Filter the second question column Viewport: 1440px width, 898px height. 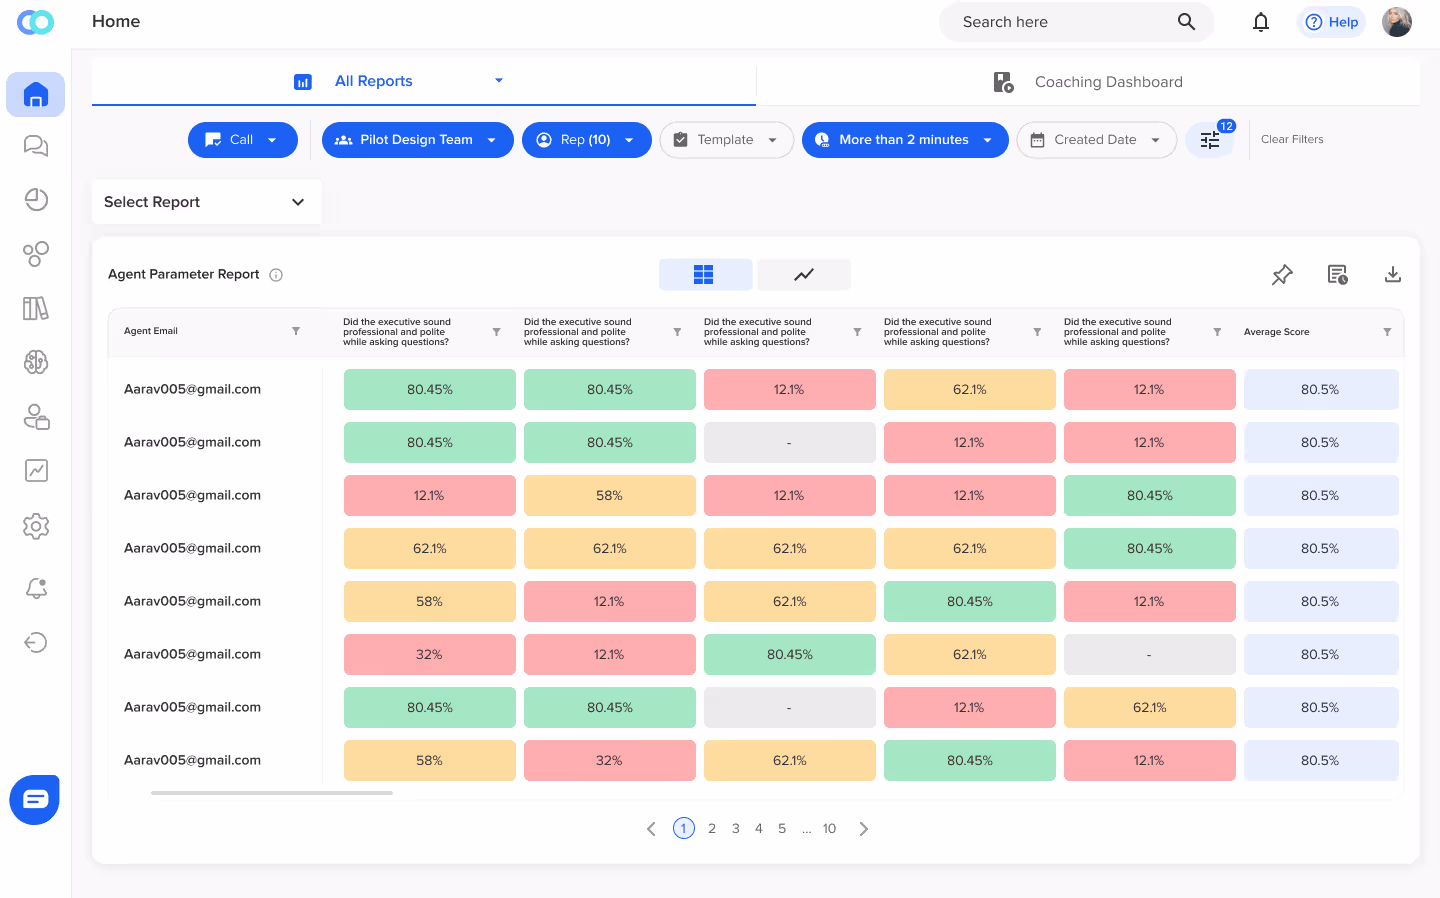pyautogui.click(x=677, y=332)
